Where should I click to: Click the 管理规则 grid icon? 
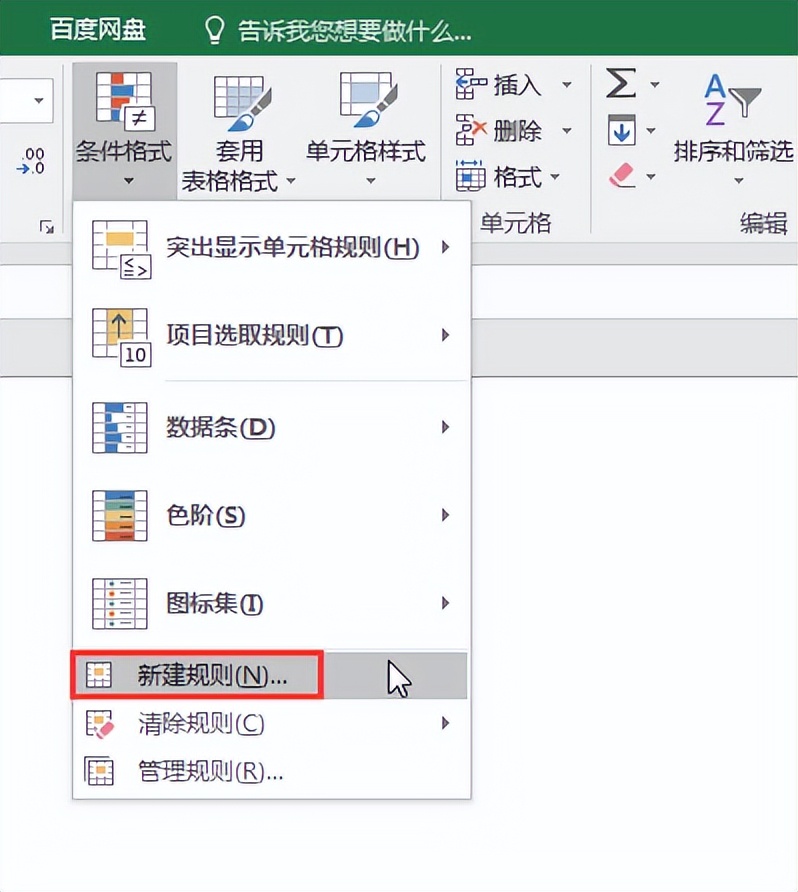[x=99, y=771]
